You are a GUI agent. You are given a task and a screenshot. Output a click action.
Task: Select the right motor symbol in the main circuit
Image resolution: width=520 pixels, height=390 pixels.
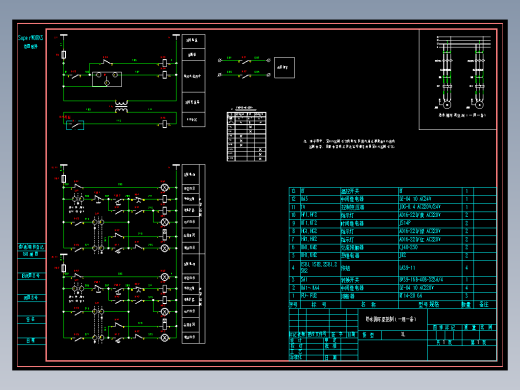click(x=479, y=105)
